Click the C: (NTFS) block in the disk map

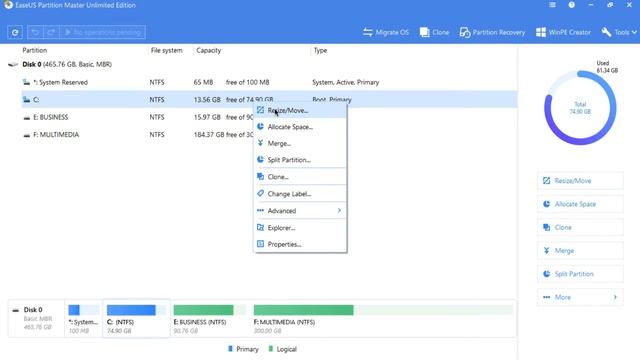coord(136,319)
